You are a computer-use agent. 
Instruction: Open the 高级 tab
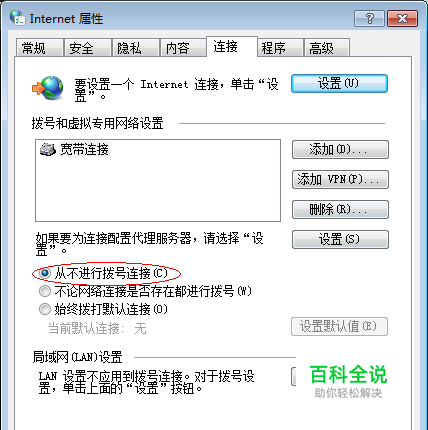point(327,48)
